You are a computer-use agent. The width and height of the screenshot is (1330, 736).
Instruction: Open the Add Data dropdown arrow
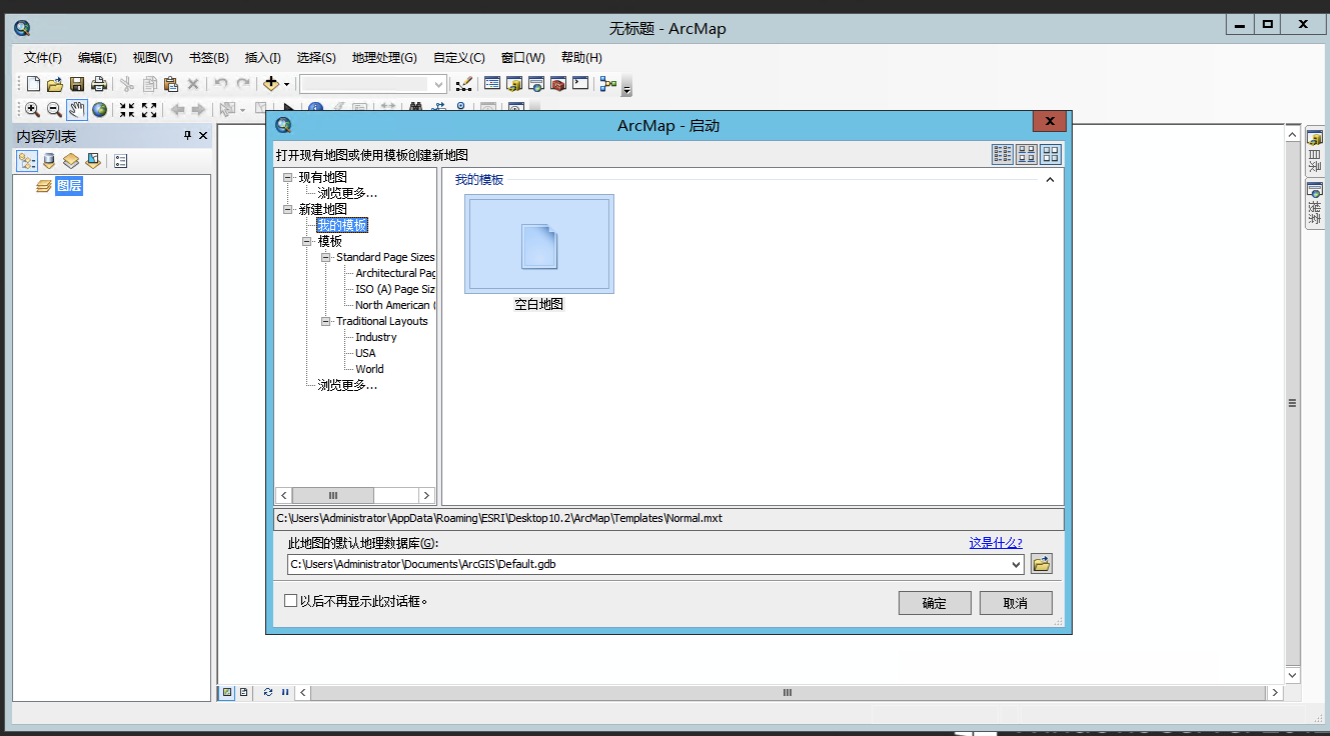click(286, 84)
